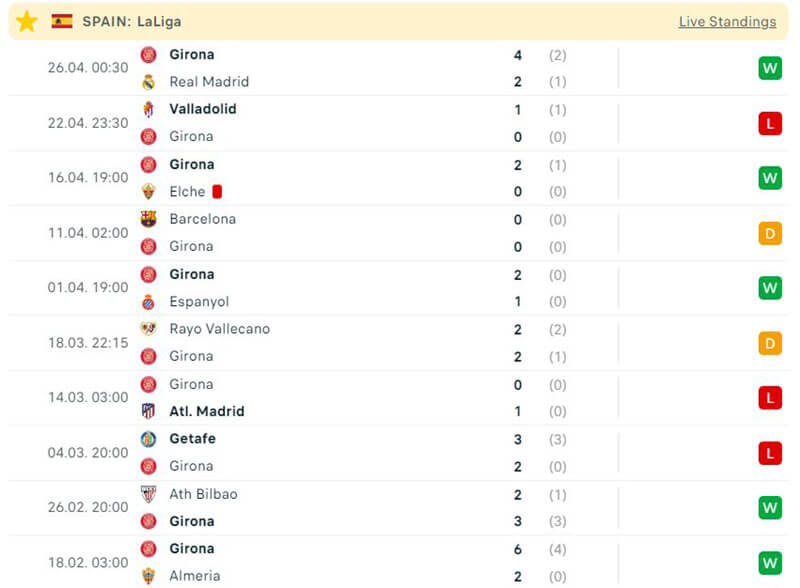Open the Live Standings link
Image resolution: width=800 pixels, height=588 pixels.
[727, 21]
